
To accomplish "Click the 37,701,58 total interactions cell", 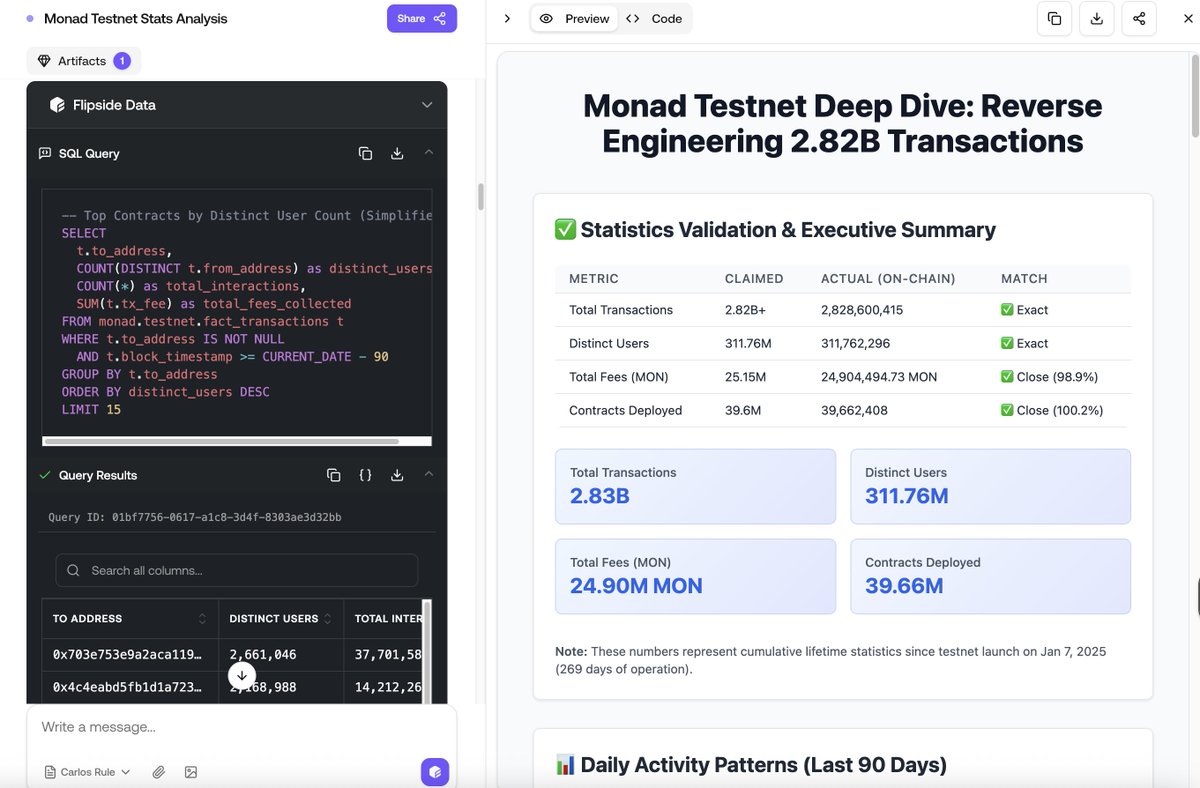I will (388, 654).
